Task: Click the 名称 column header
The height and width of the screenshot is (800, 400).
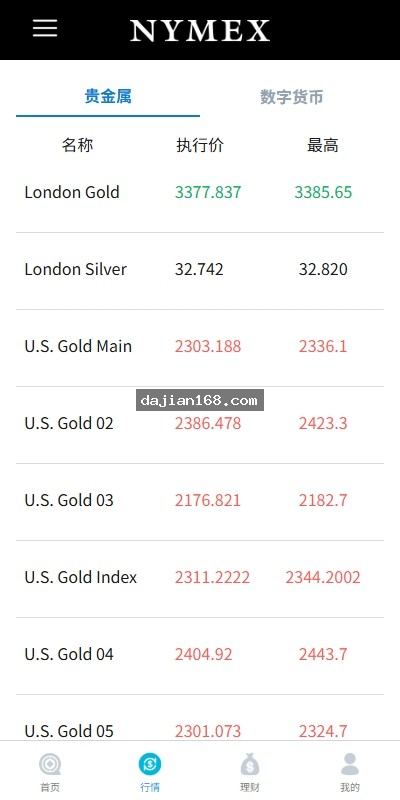Action: click(x=78, y=145)
